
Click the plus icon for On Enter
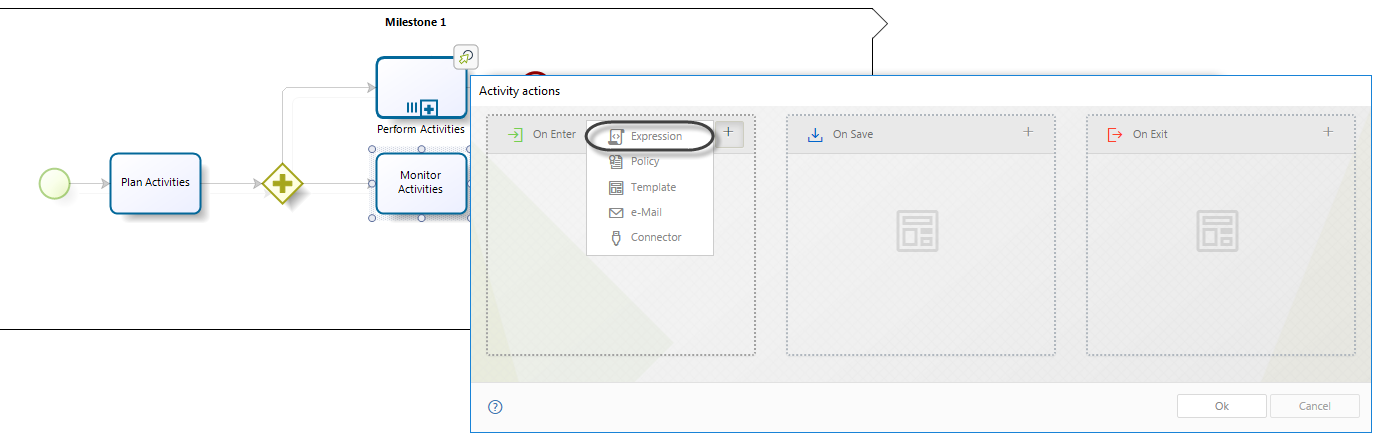click(x=729, y=133)
